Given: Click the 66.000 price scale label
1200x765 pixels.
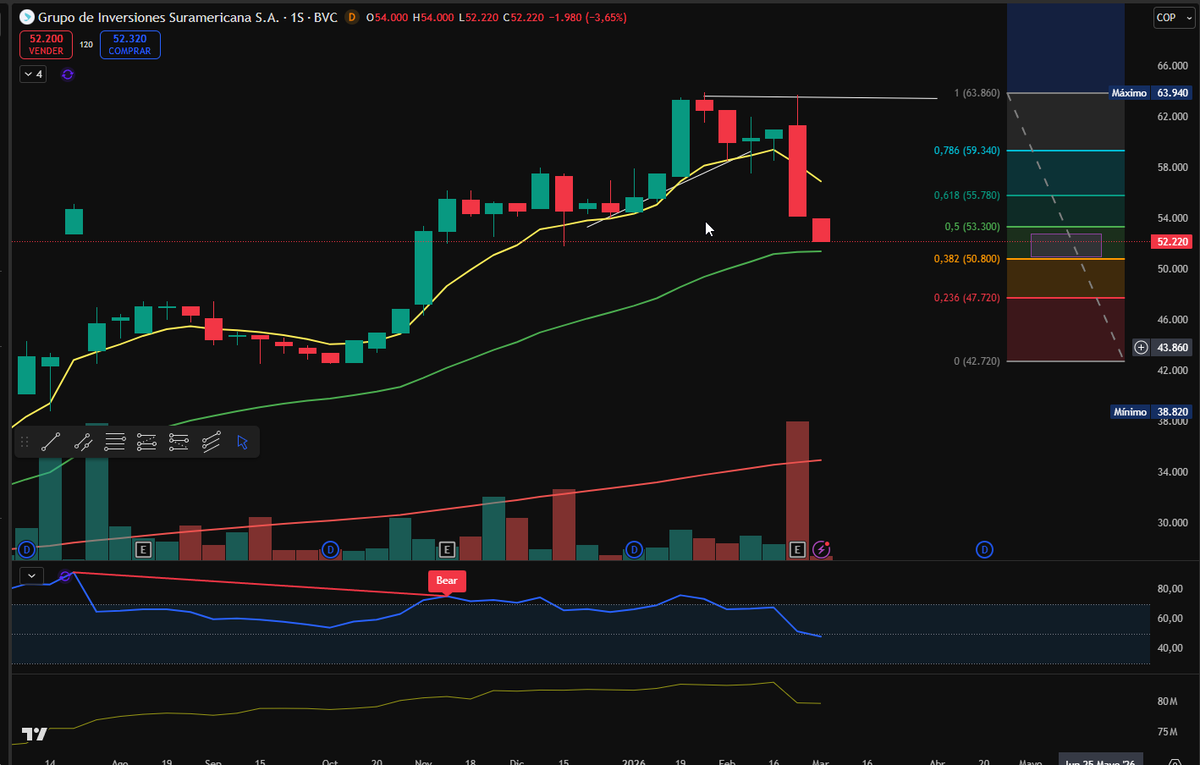Looking at the screenshot, I should (x=1171, y=66).
